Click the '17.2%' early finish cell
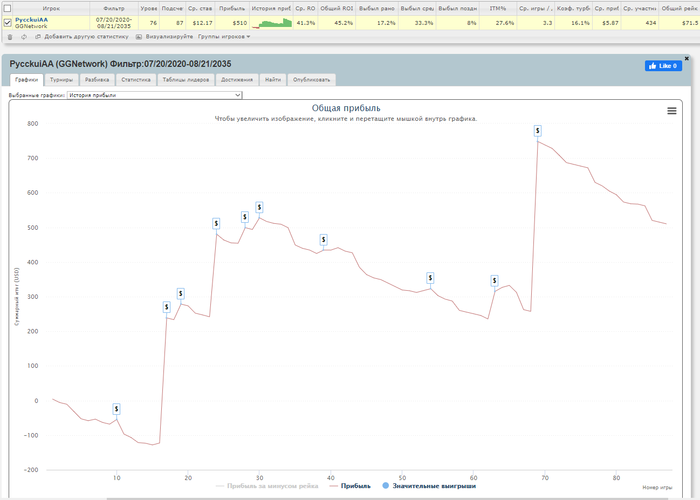Image resolution: width=700 pixels, height=500 pixels. [377, 23]
